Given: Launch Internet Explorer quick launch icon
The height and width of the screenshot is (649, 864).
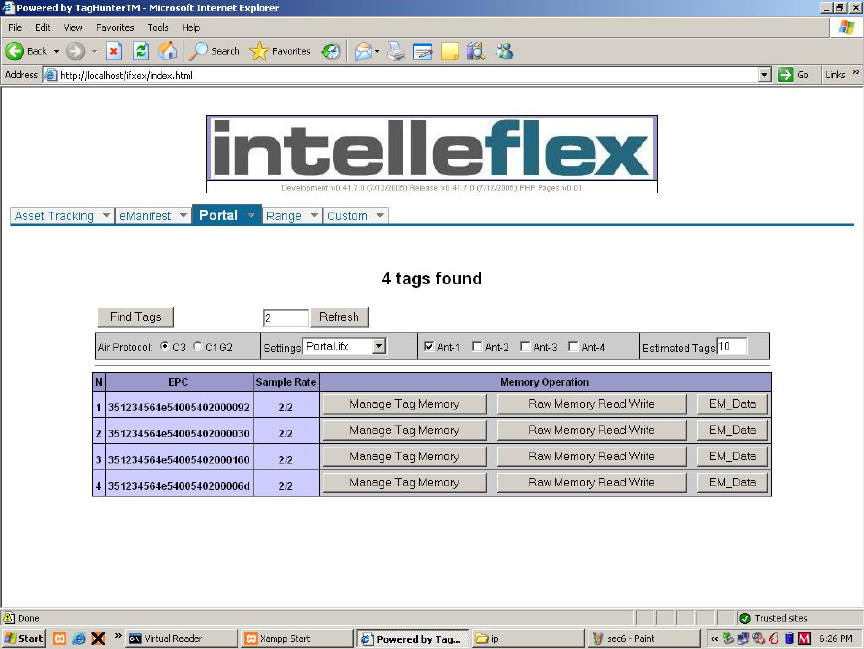Looking at the screenshot, I should coord(79,639).
